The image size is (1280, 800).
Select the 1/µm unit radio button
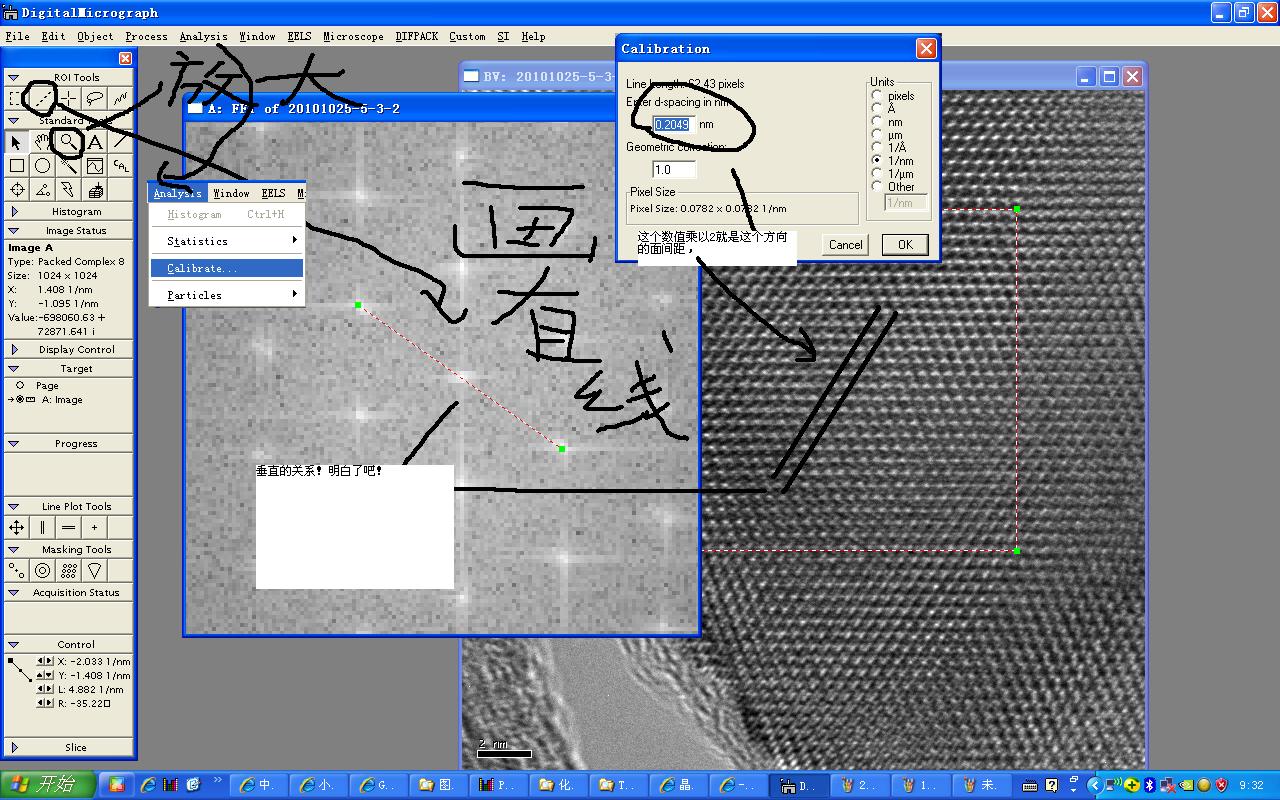(x=877, y=173)
